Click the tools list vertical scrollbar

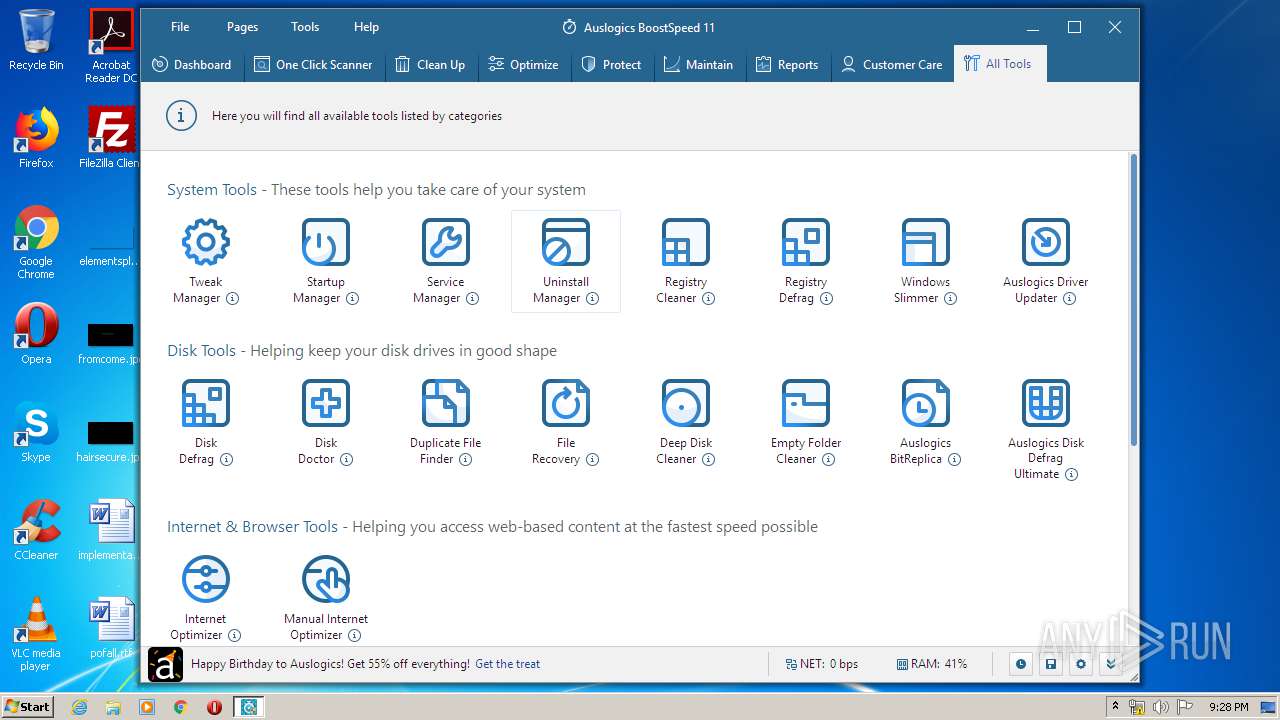click(1133, 300)
